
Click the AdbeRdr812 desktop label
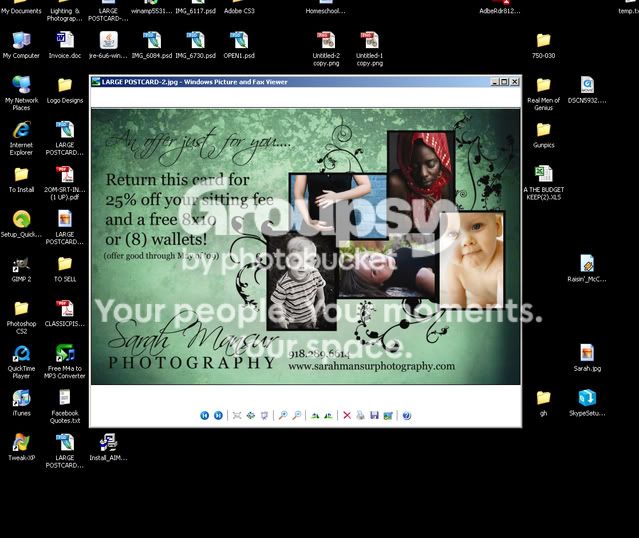(x=500, y=11)
